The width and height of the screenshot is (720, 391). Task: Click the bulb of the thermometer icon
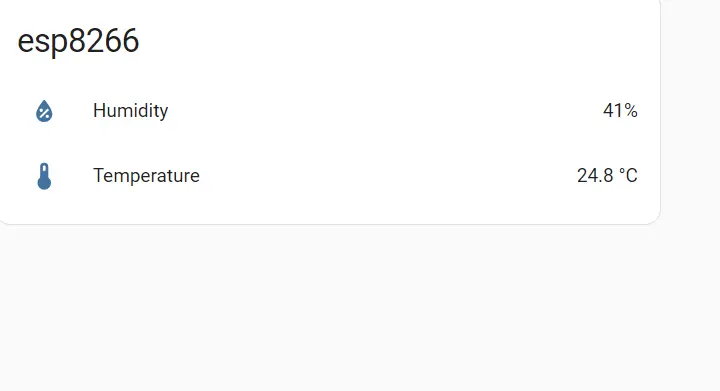click(x=44, y=183)
